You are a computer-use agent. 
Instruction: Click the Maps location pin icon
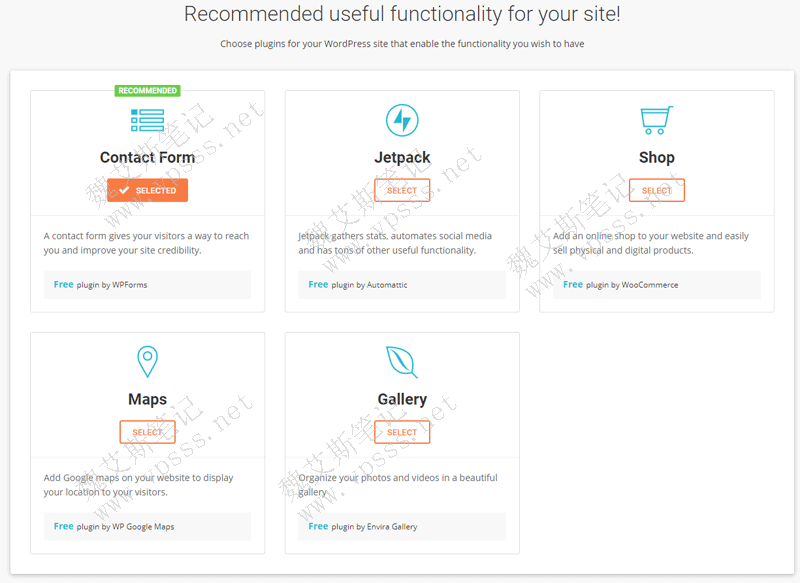(x=147, y=361)
